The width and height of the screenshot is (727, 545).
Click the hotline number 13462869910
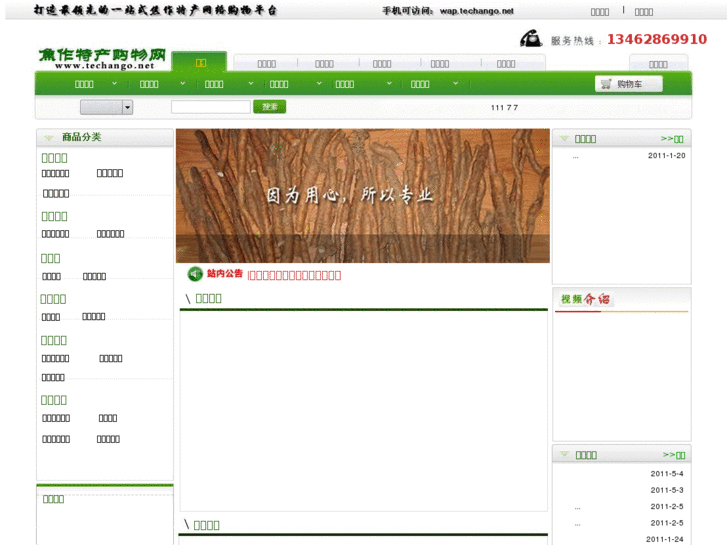click(657, 39)
